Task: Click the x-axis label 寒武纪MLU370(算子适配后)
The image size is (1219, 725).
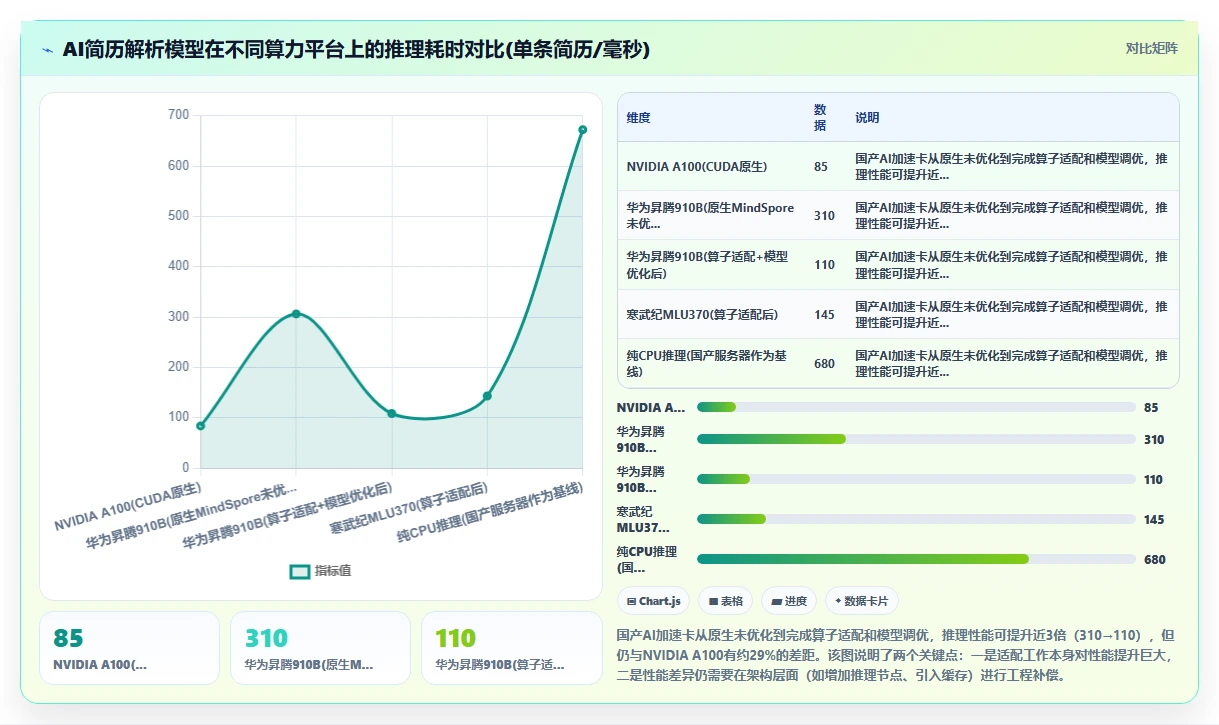Action: coord(409,508)
